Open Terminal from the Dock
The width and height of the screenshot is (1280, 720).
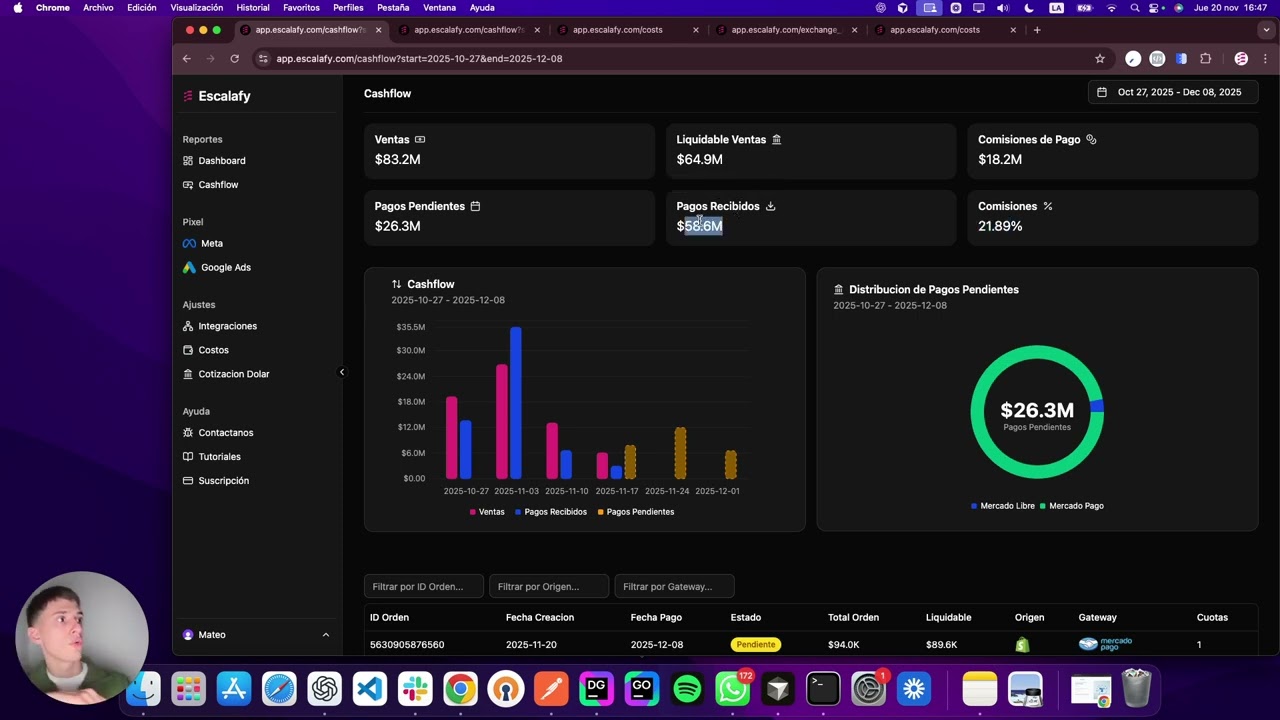point(823,689)
